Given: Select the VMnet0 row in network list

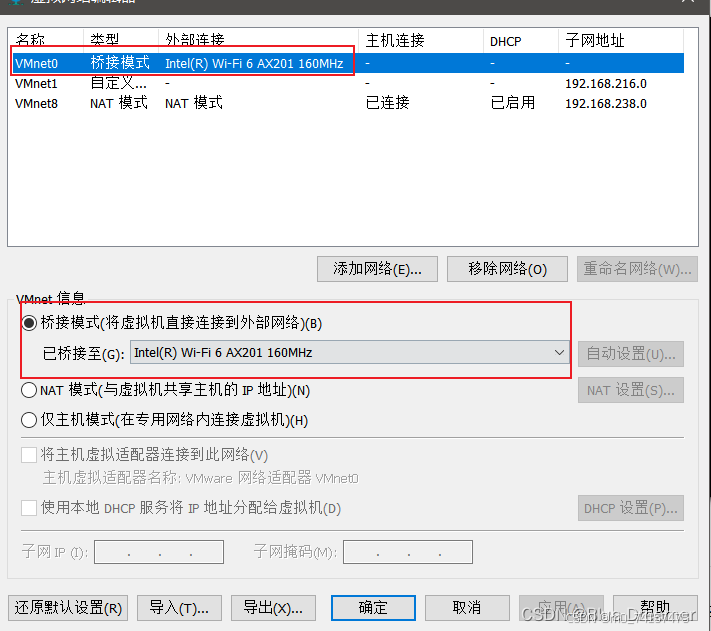Looking at the screenshot, I should 348,63.
